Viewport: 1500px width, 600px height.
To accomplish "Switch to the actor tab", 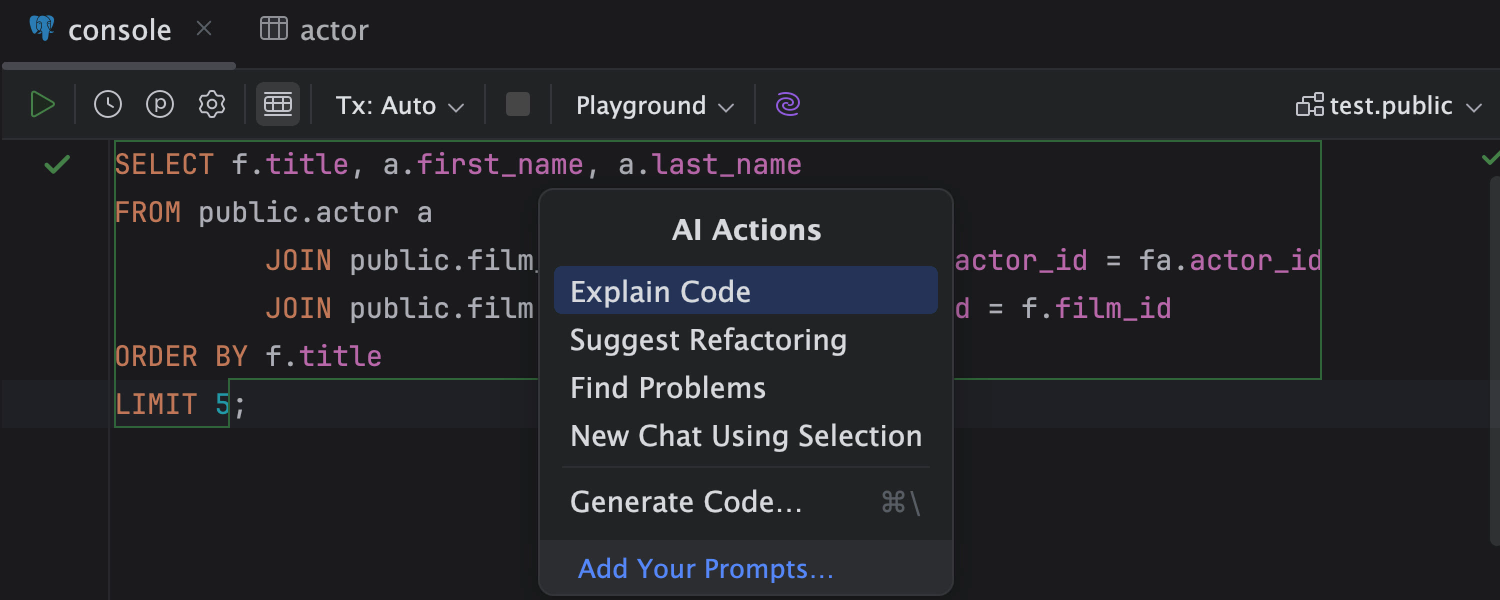I will tap(334, 31).
